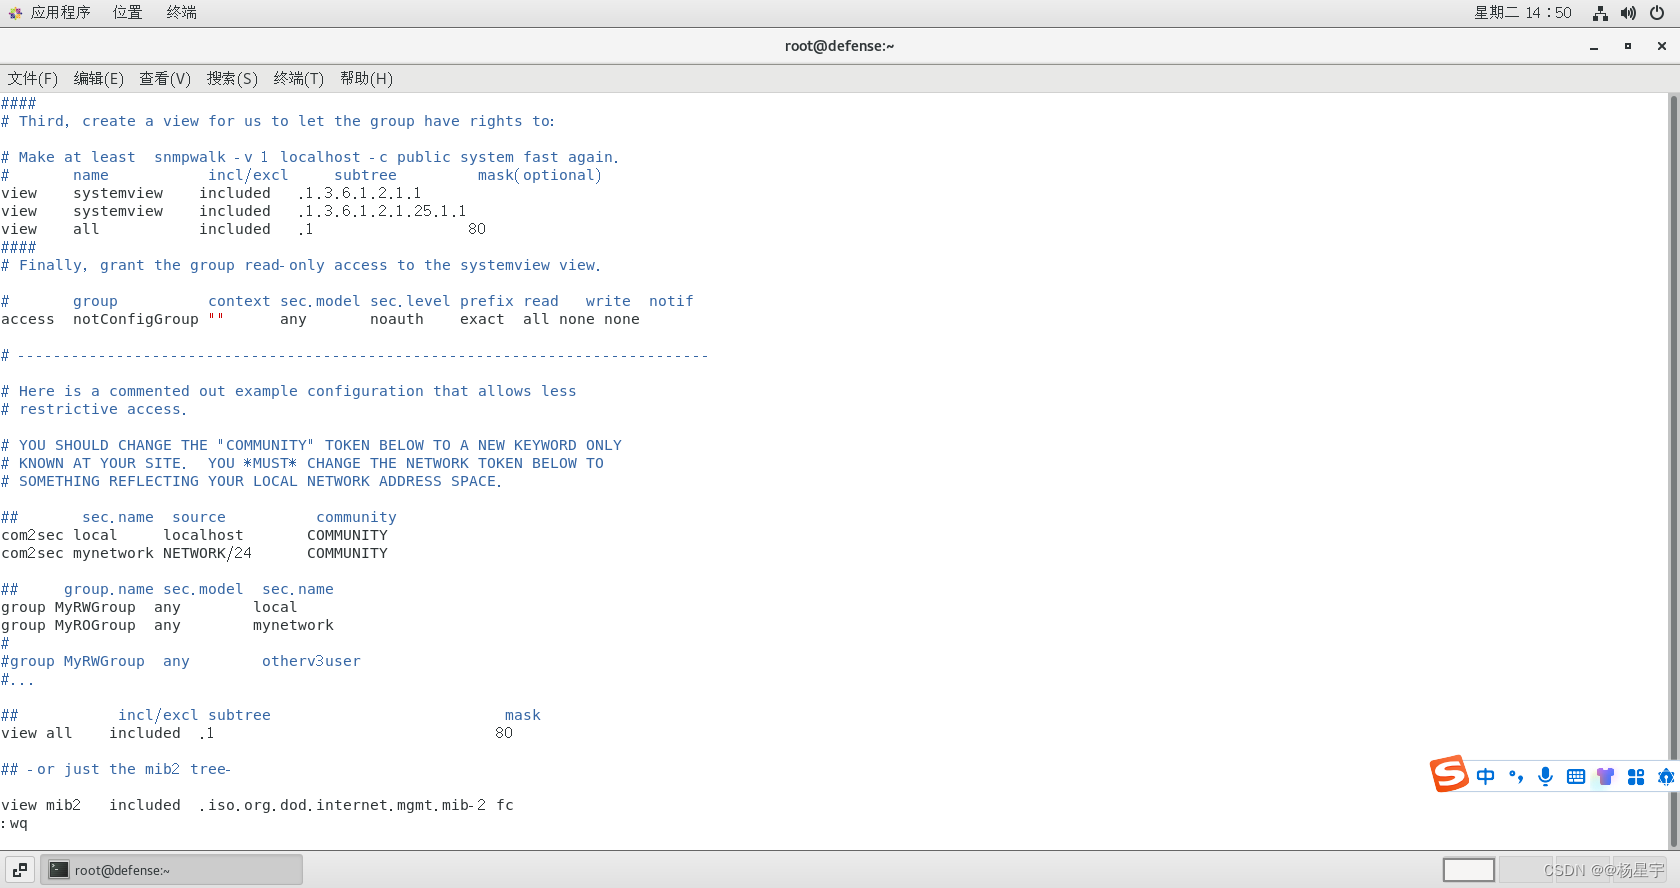The image size is (1680, 888).
Task: Toggle the punctuation mode icon
Action: pyautogui.click(x=1516, y=777)
